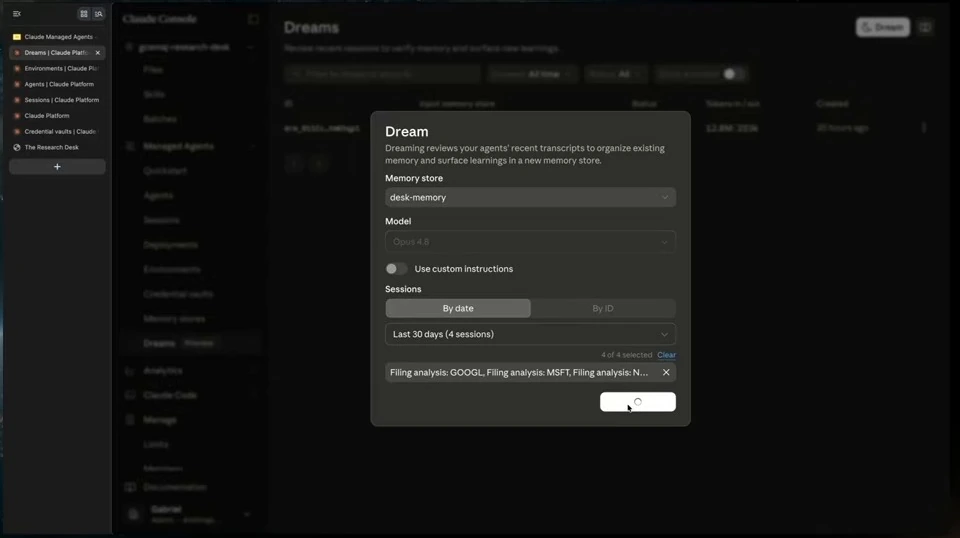Click the tab search icon
Viewport: 960px width, 538px height.
point(99,13)
